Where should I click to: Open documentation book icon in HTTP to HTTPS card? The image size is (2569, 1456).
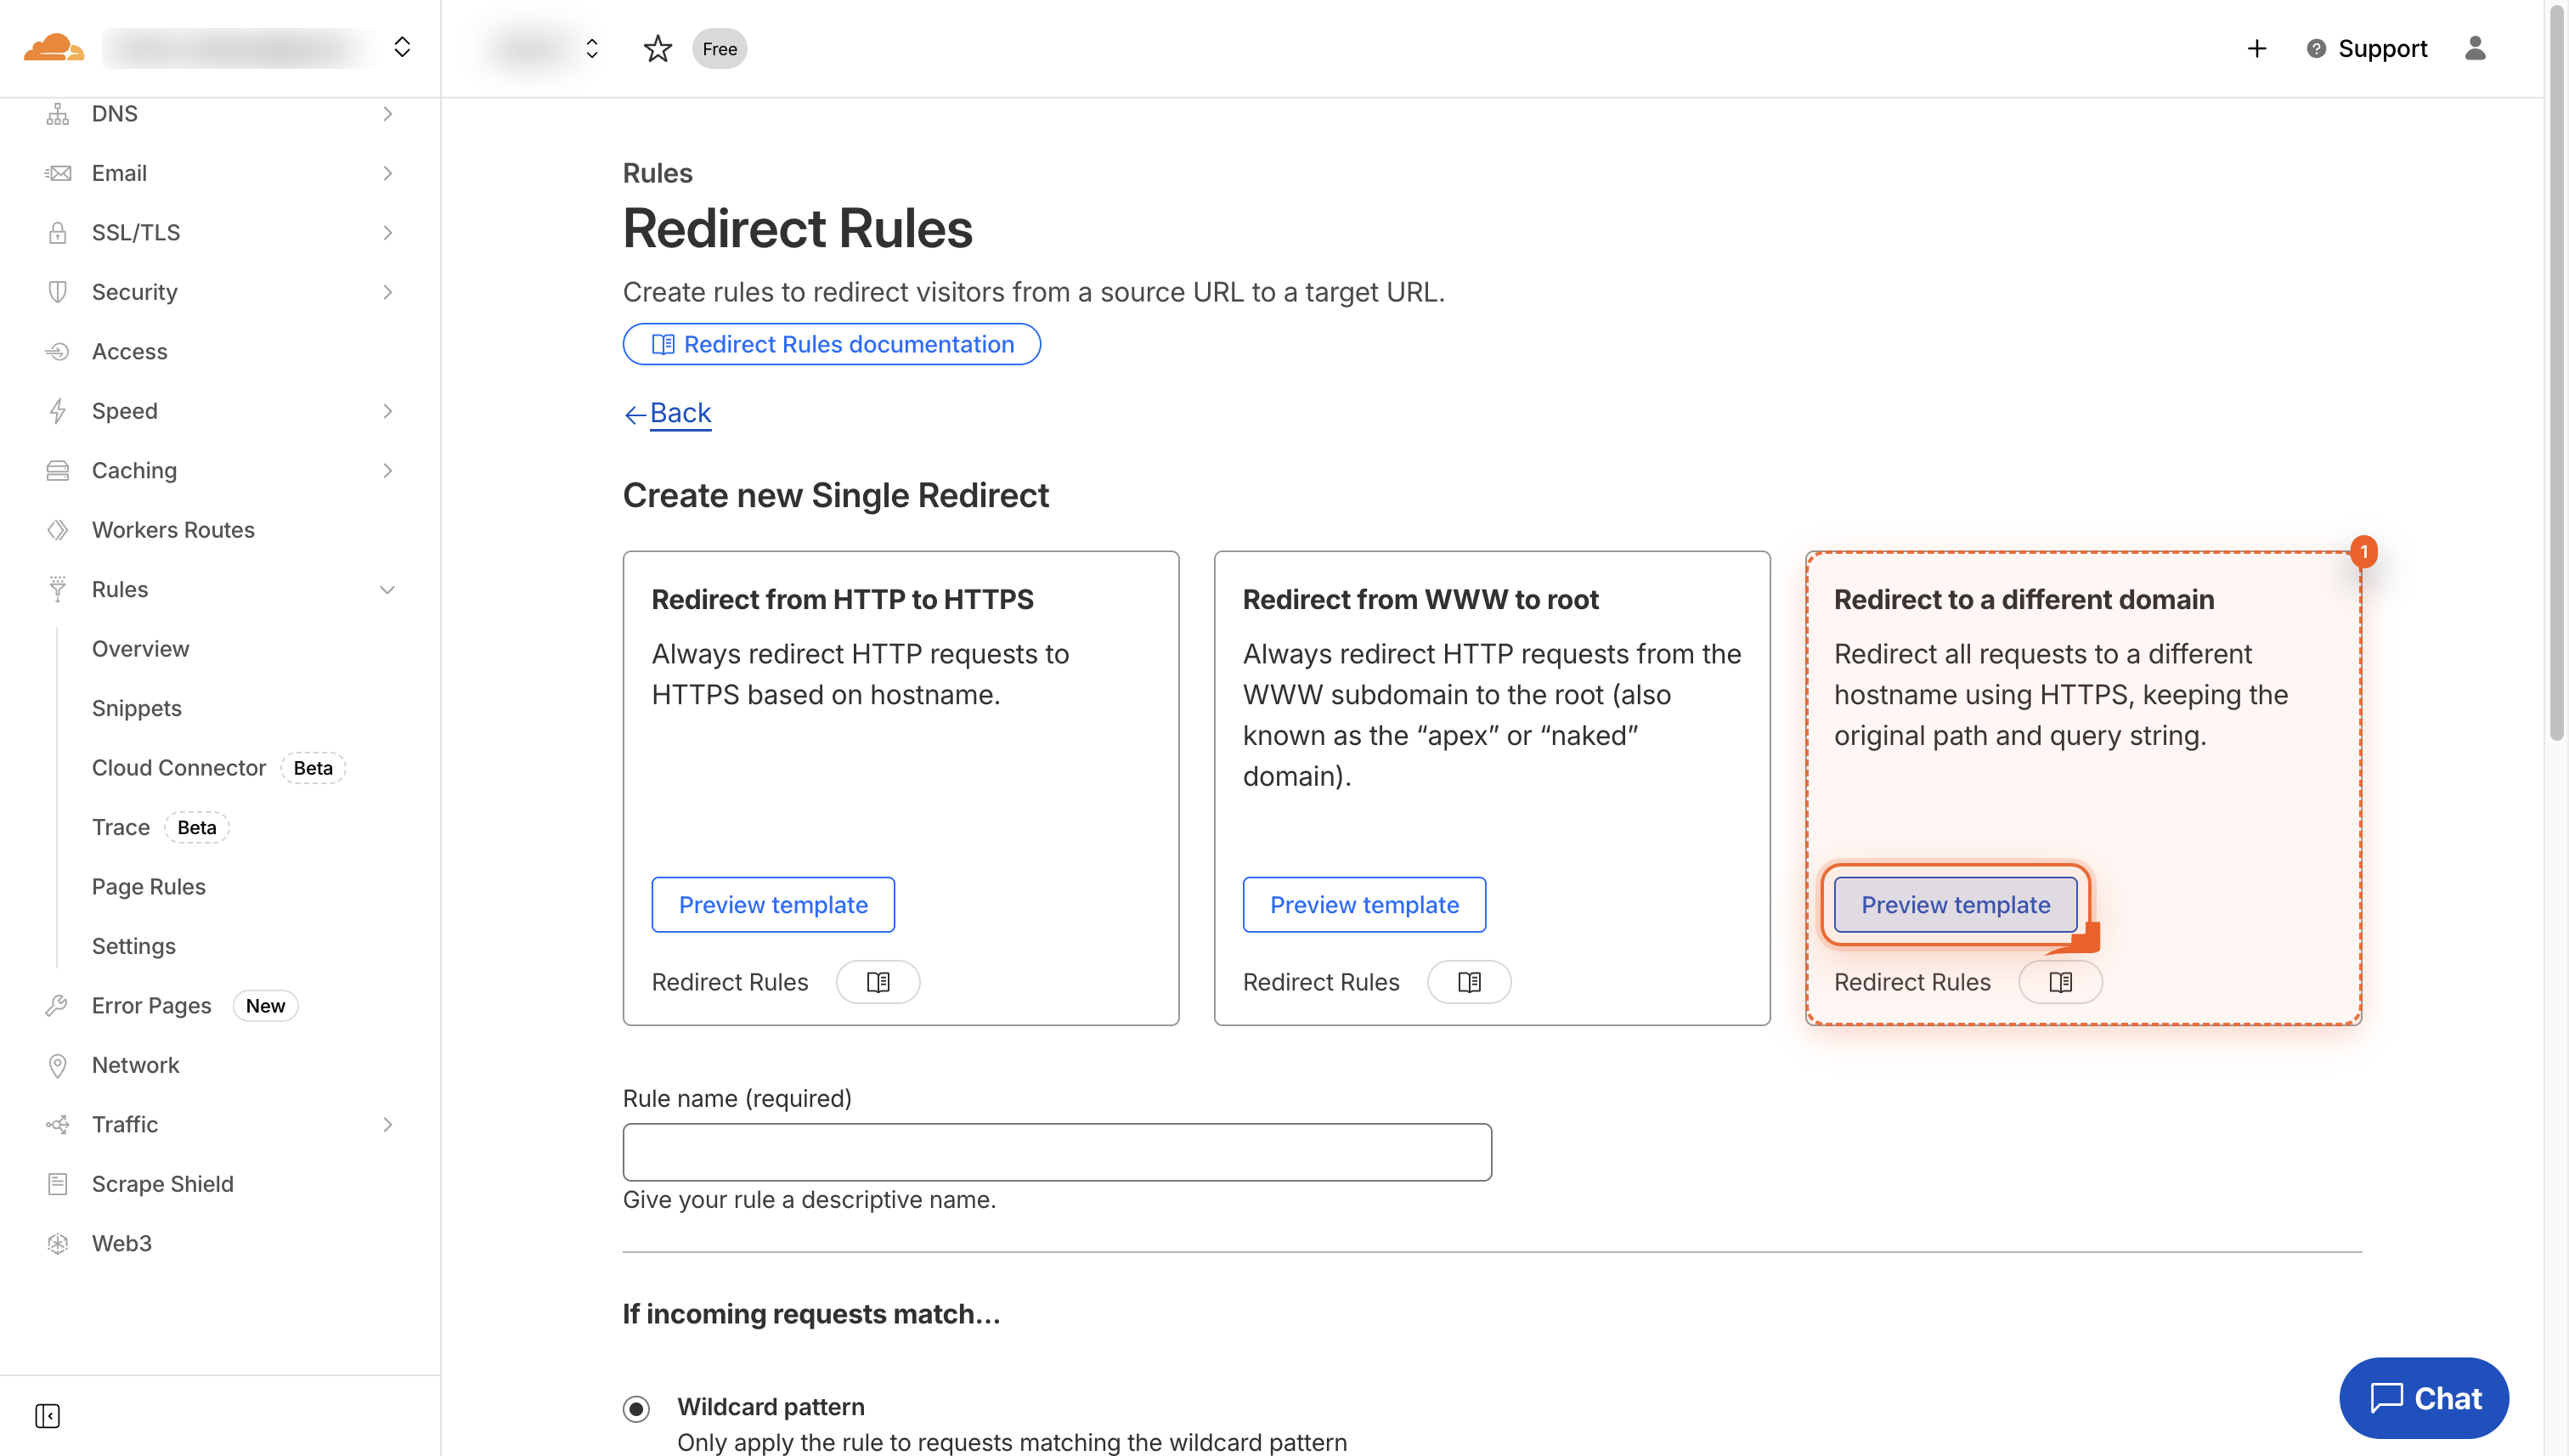tap(877, 981)
